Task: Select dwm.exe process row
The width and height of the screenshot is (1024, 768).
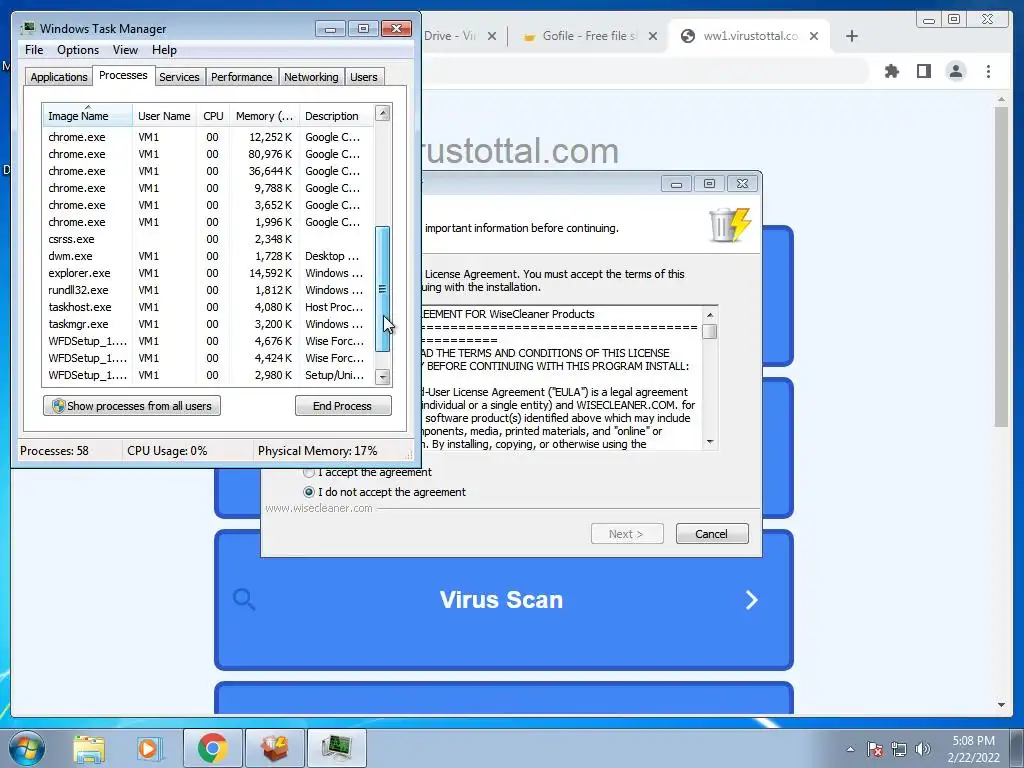Action: [x=208, y=256]
